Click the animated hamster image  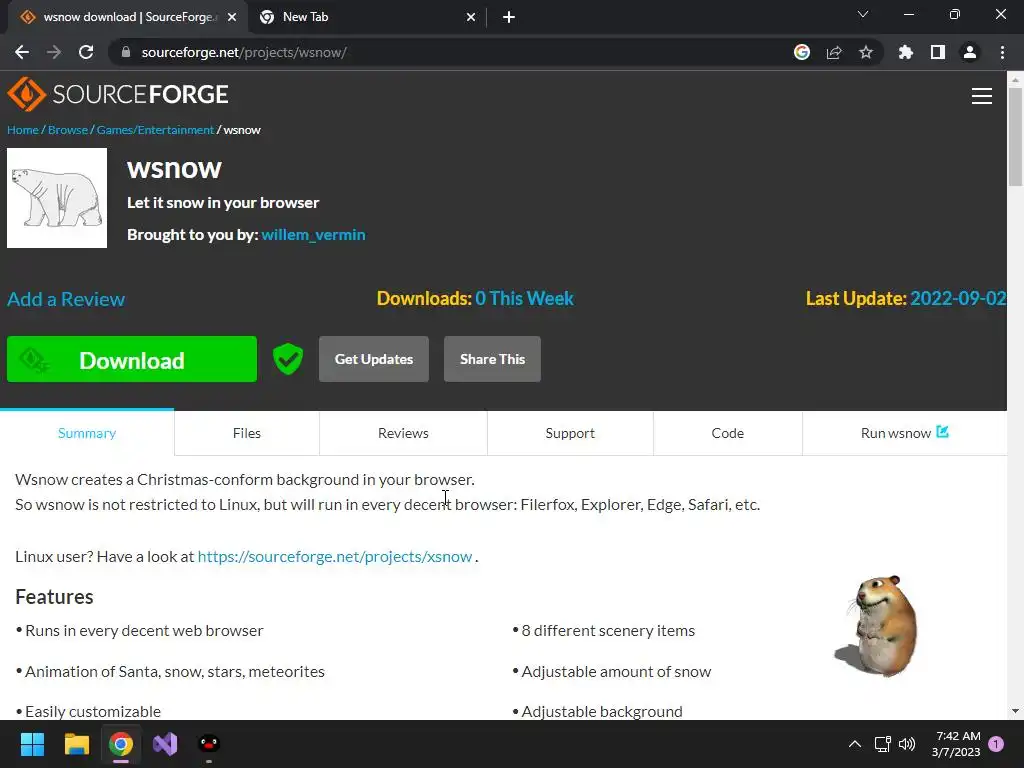tap(876, 626)
